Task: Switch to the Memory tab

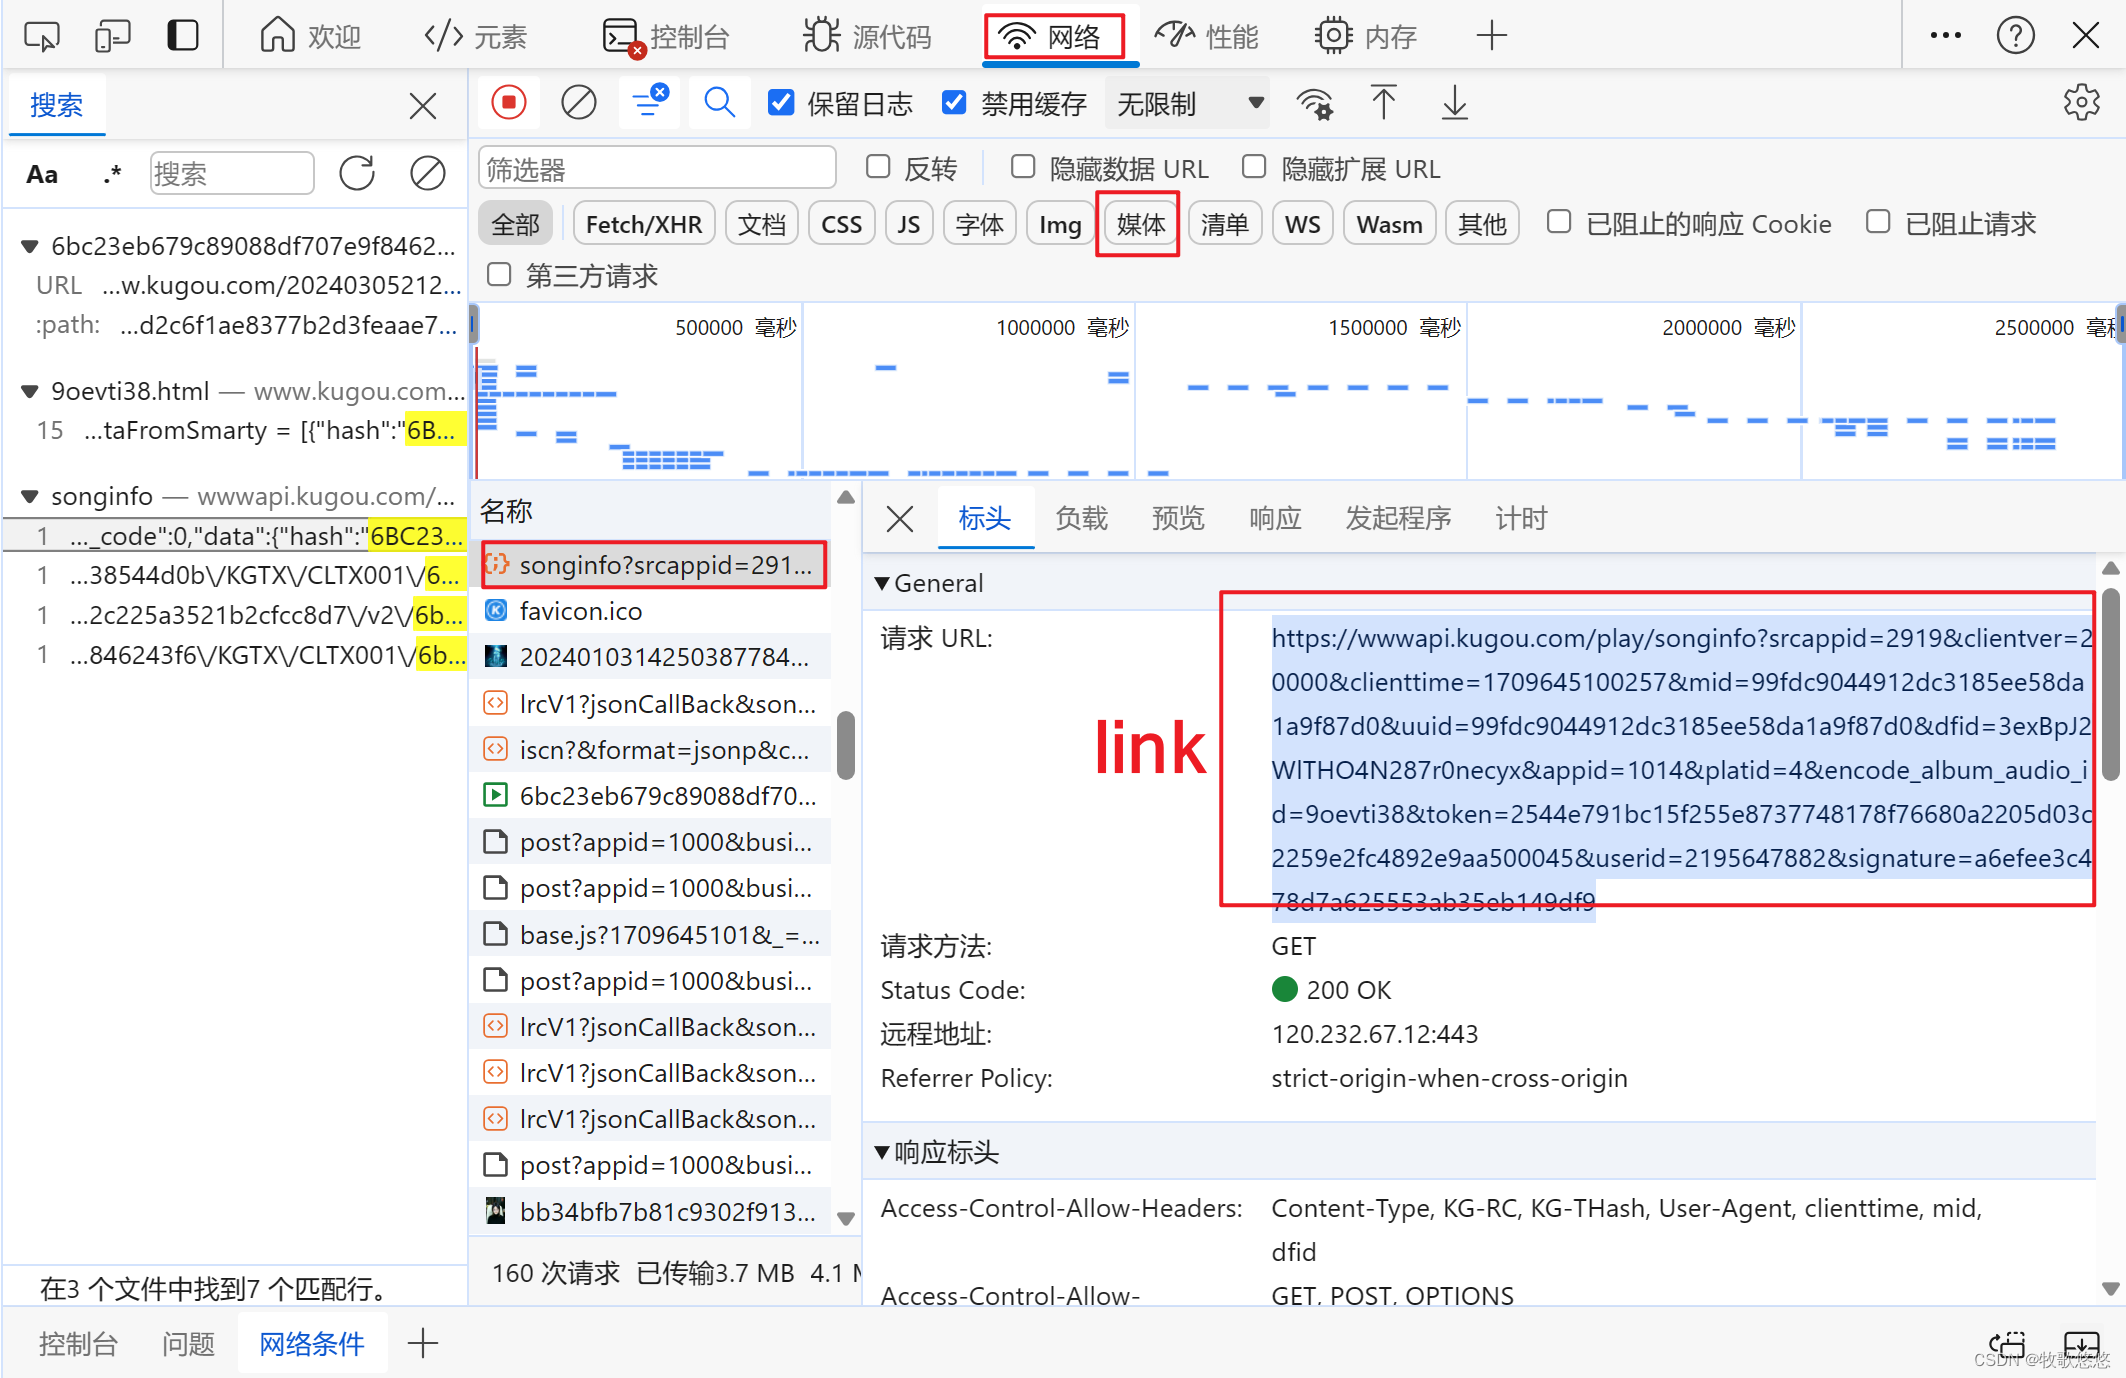Action: [x=1365, y=36]
